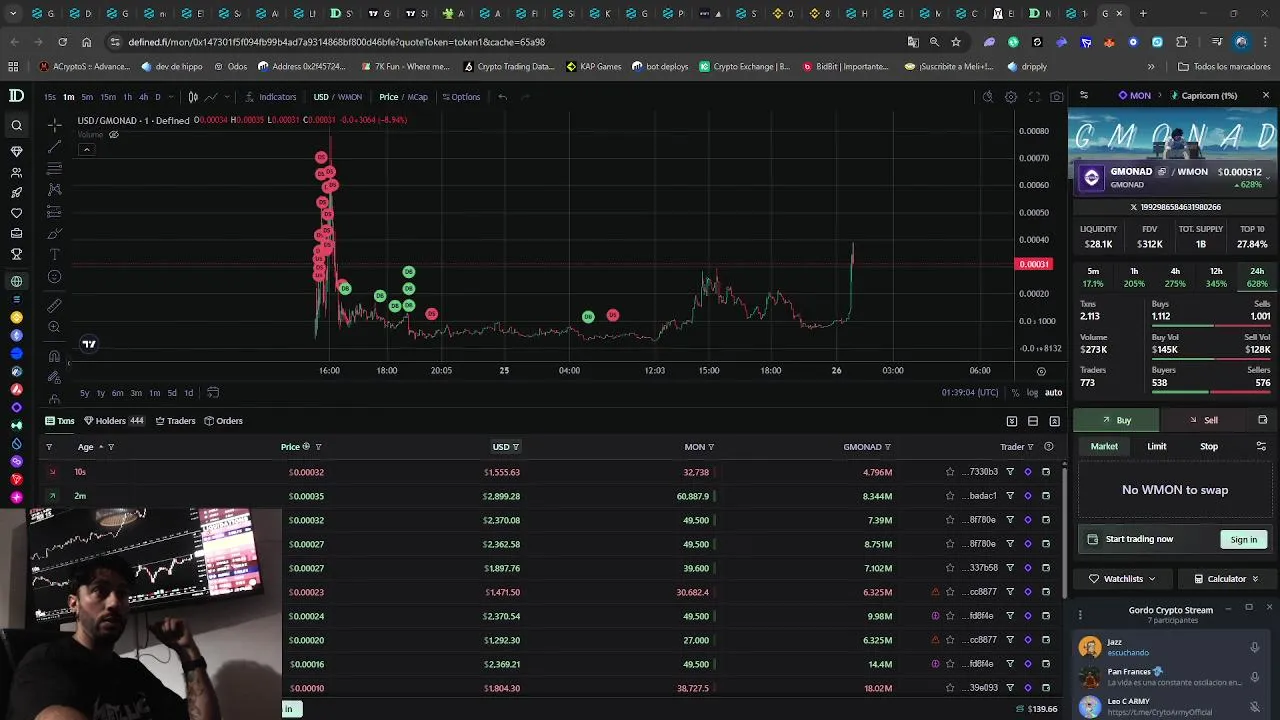1280x720 pixels.
Task: Open the Calculator dropdown
Action: click(1226, 578)
